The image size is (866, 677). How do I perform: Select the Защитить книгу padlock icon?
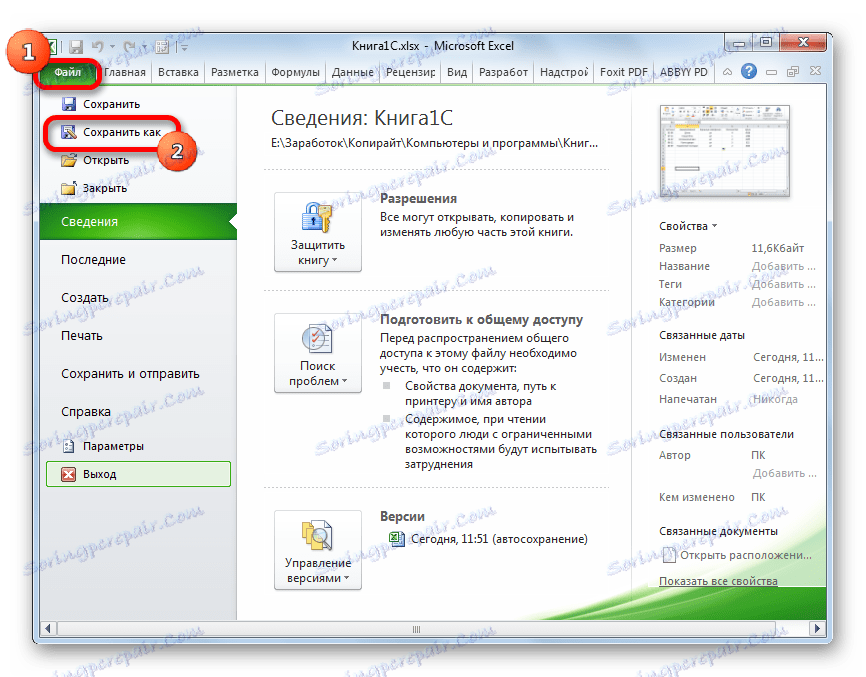(x=315, y=218)
